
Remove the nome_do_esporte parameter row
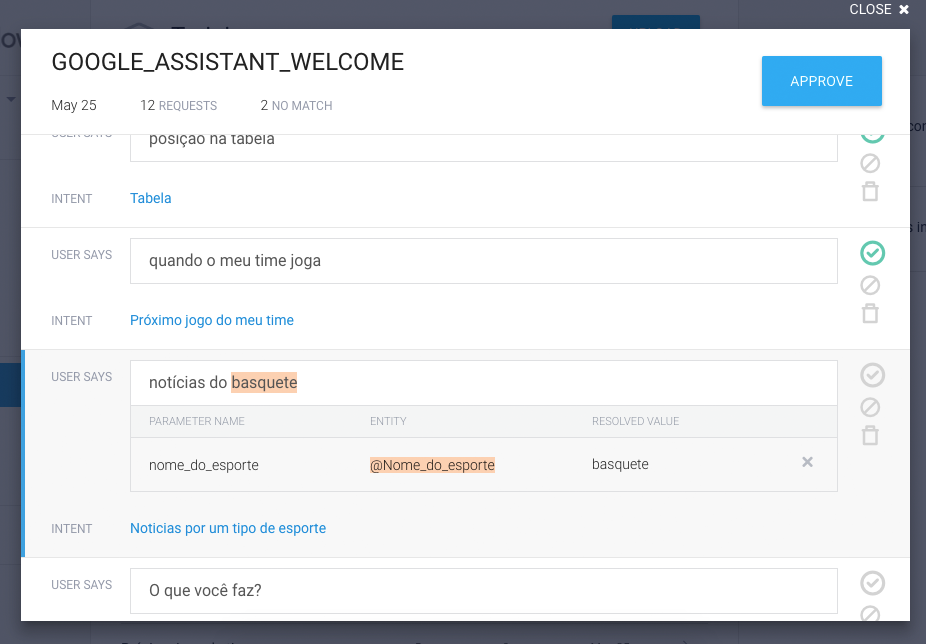[x=807, y=462]
